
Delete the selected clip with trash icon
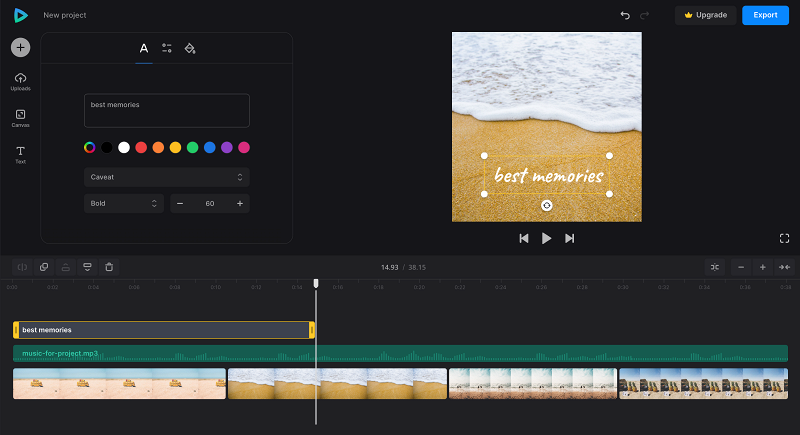point(109,267)
